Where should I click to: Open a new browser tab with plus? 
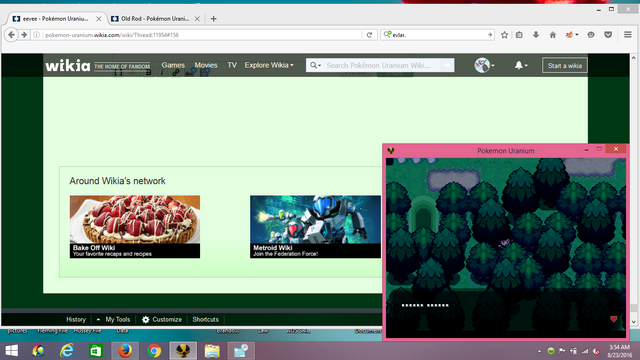(x=213, y=19)
